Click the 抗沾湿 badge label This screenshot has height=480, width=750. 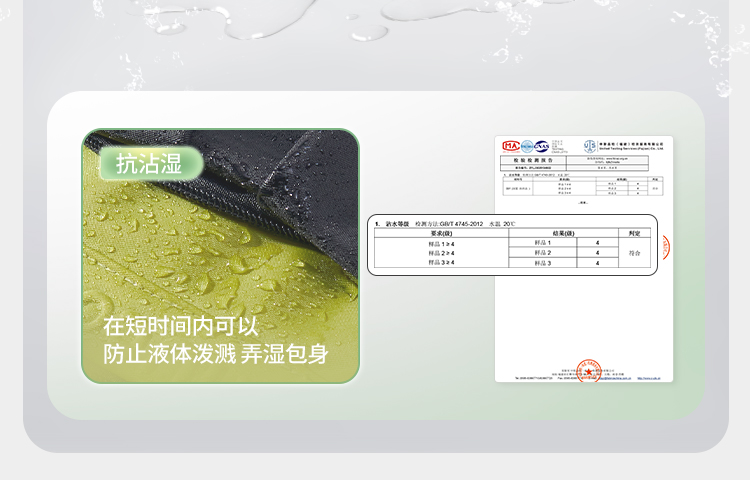(x=152, y=164)
